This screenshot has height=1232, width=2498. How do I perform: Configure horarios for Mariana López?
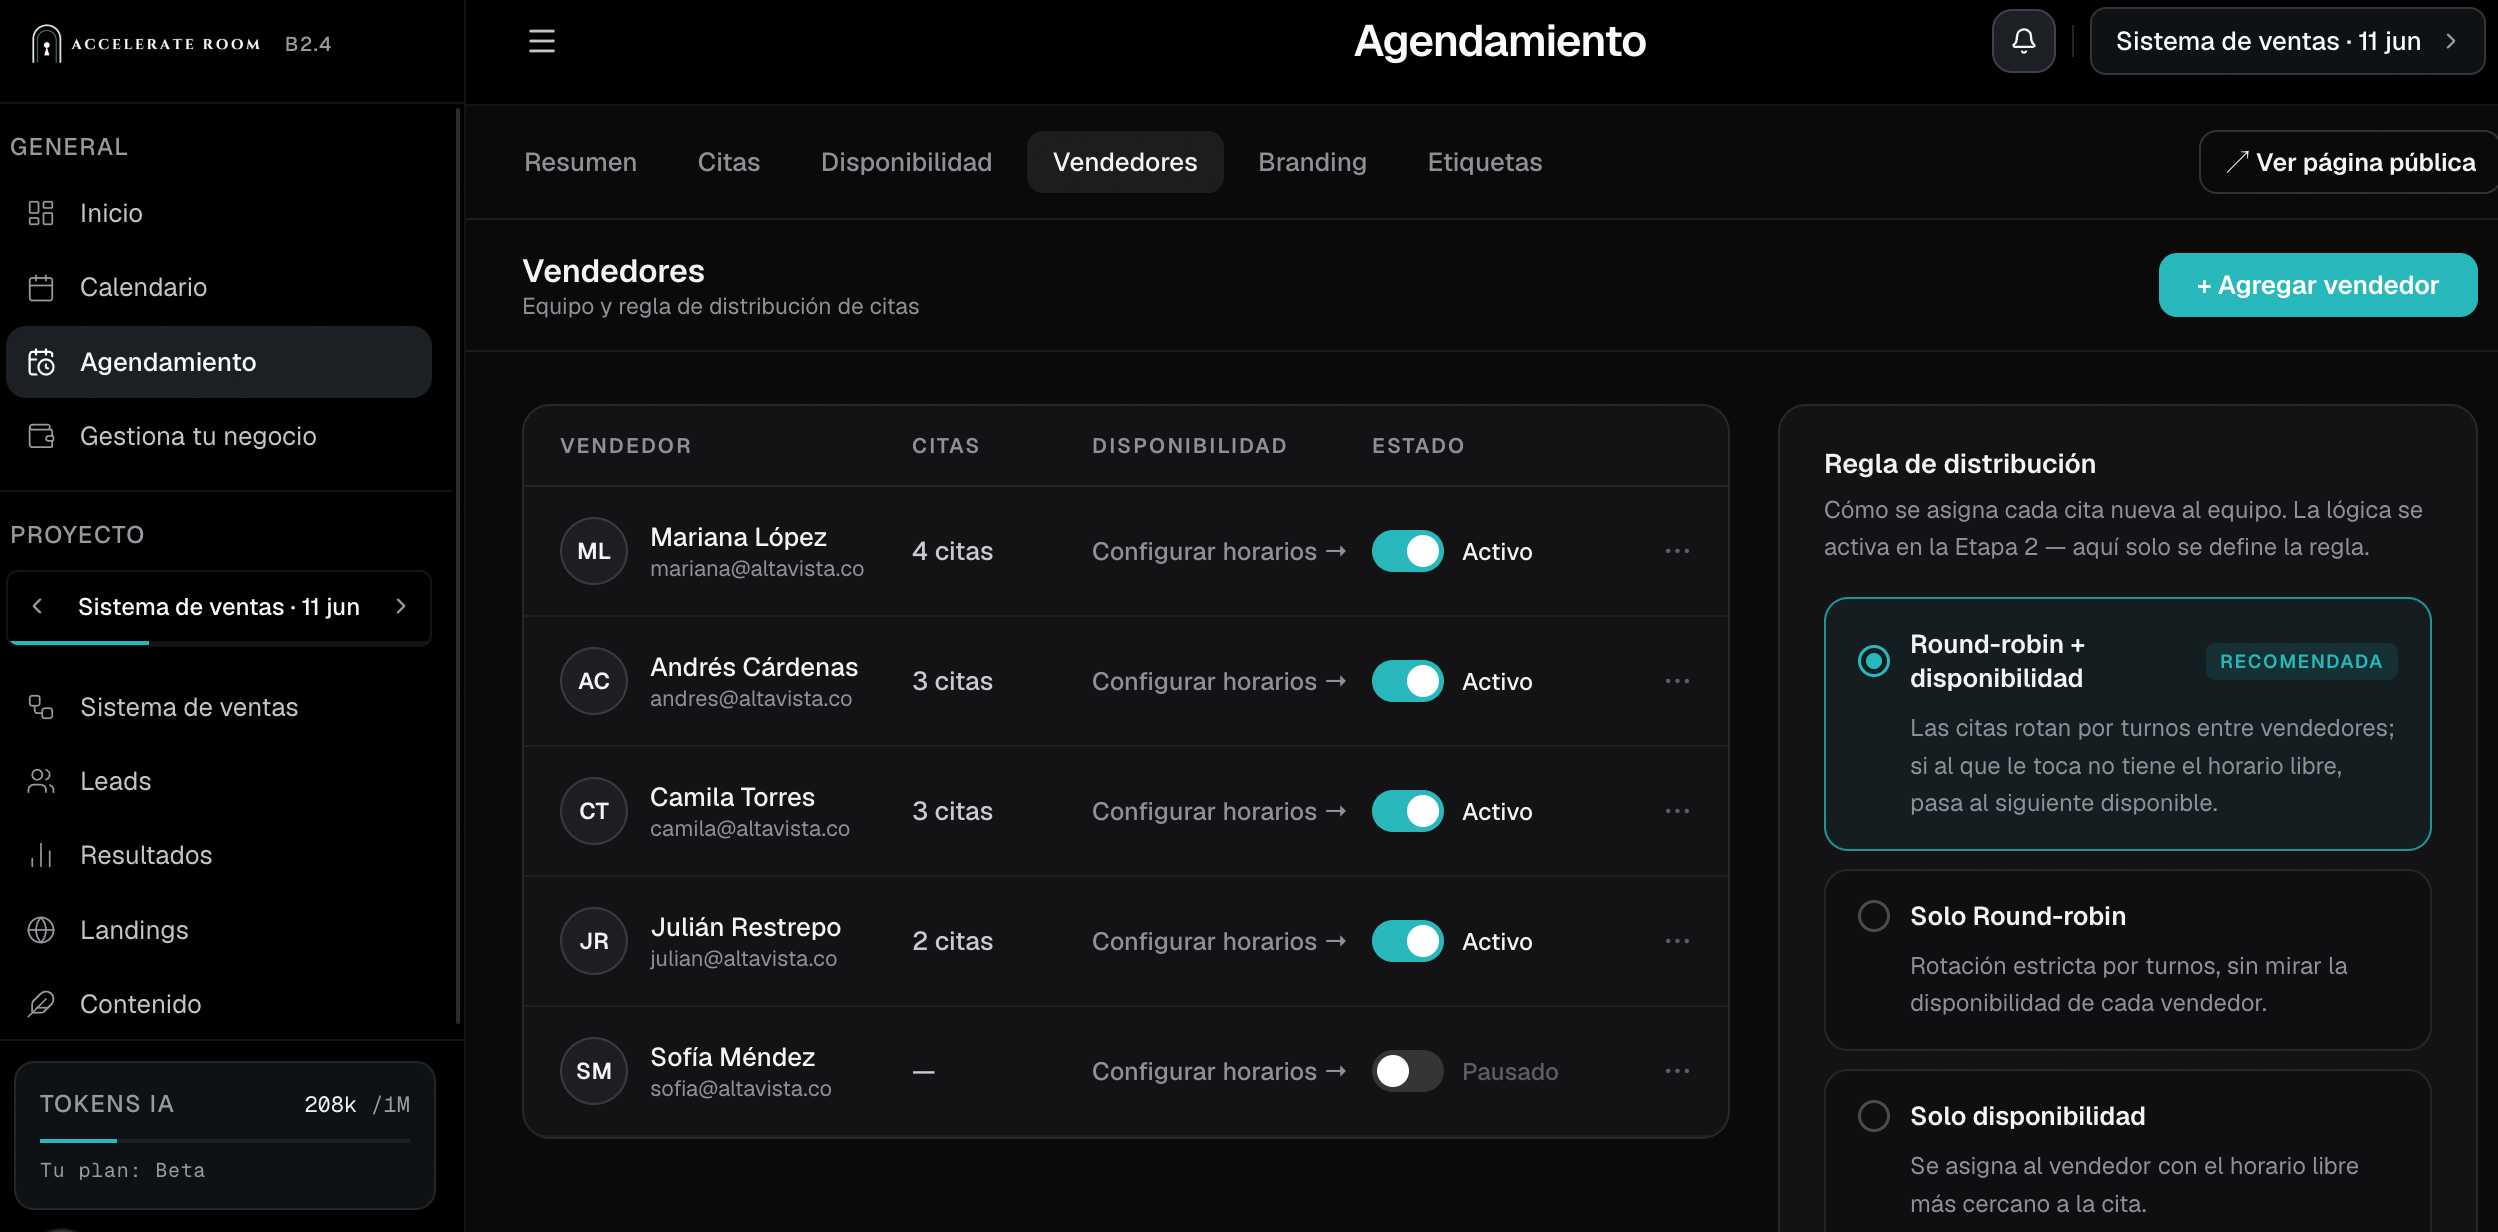1218,551
